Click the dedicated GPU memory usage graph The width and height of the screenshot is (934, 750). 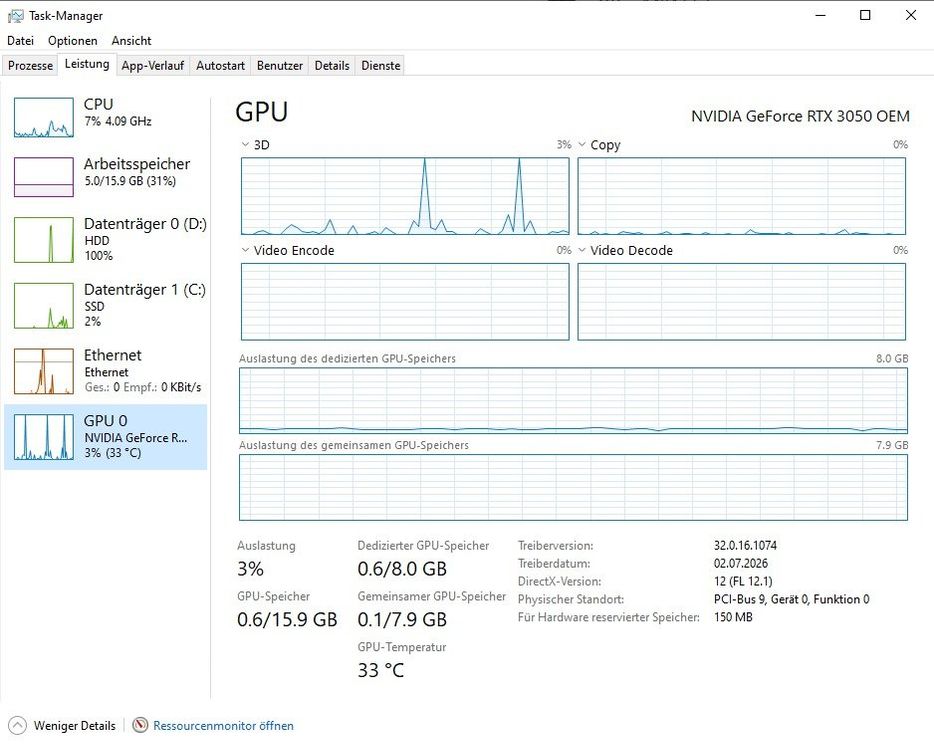pos(573,400)
